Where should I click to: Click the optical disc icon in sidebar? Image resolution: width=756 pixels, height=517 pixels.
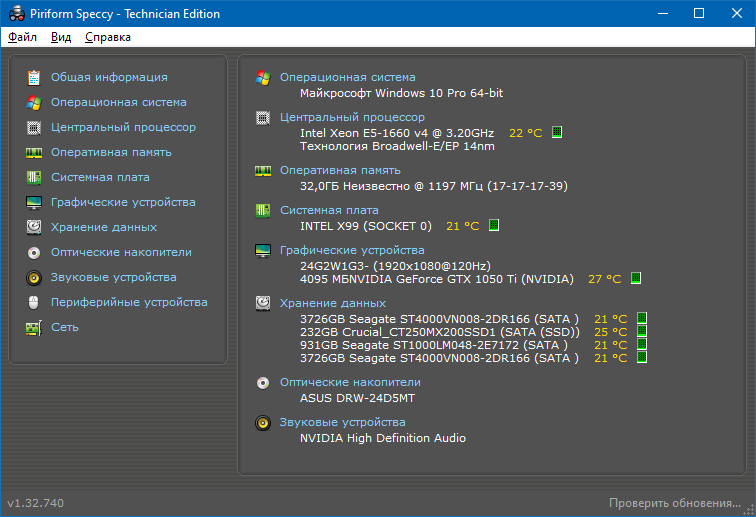(34, 252)
